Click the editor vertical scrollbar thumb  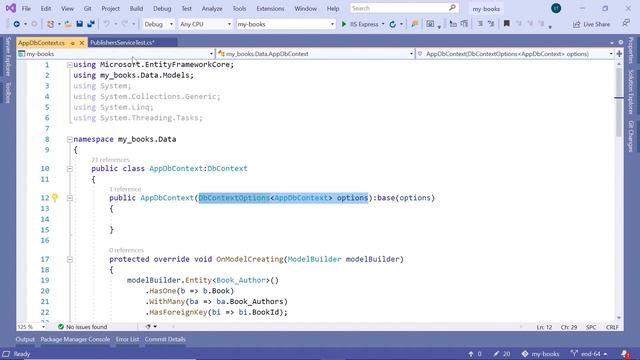[619, 102]
